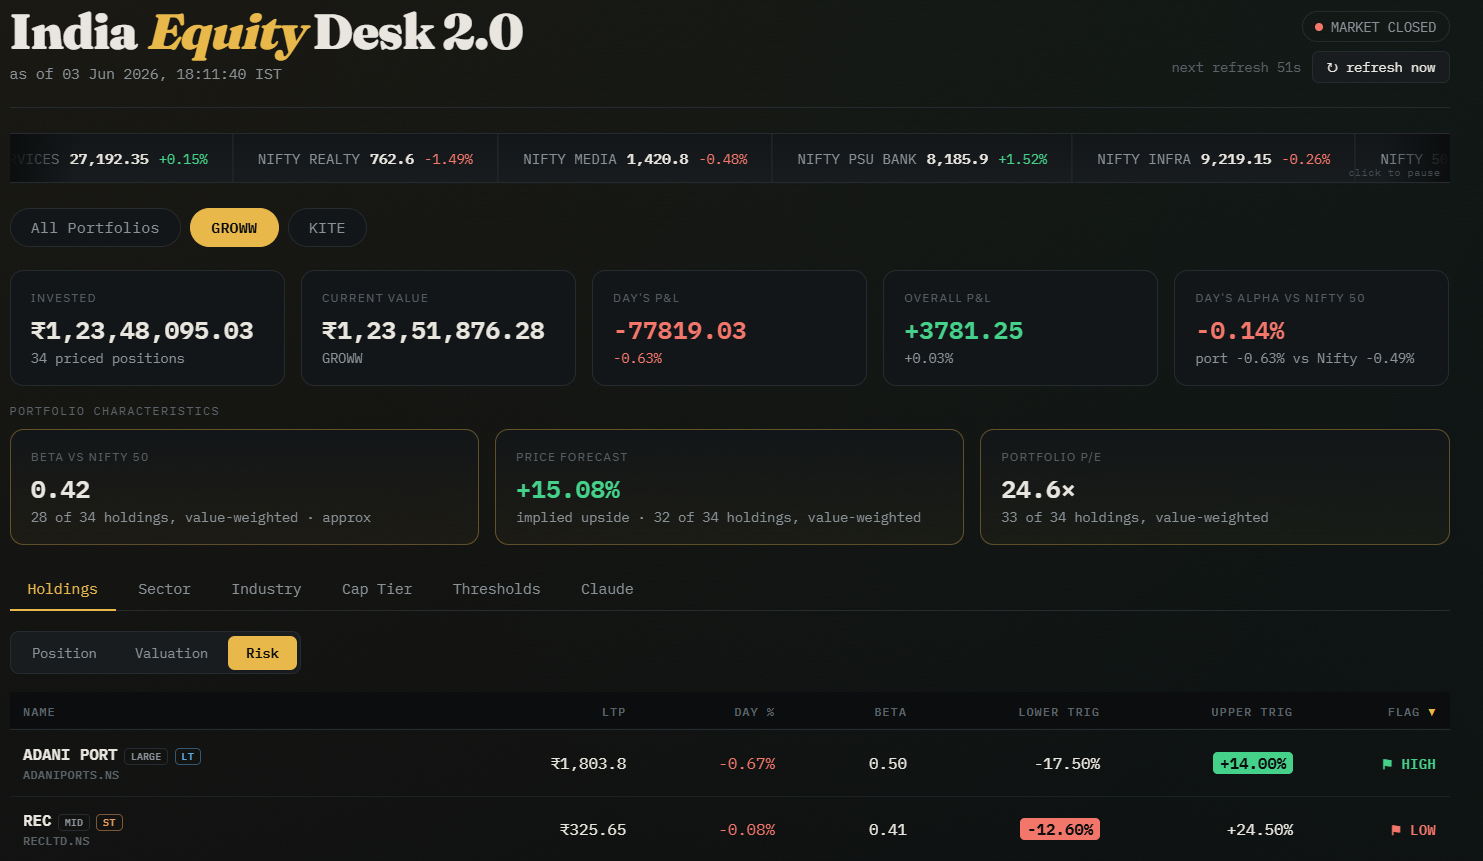Screen dimensions: 1483x861
Task: Open the Holdings tab
Action: [63, 589]
